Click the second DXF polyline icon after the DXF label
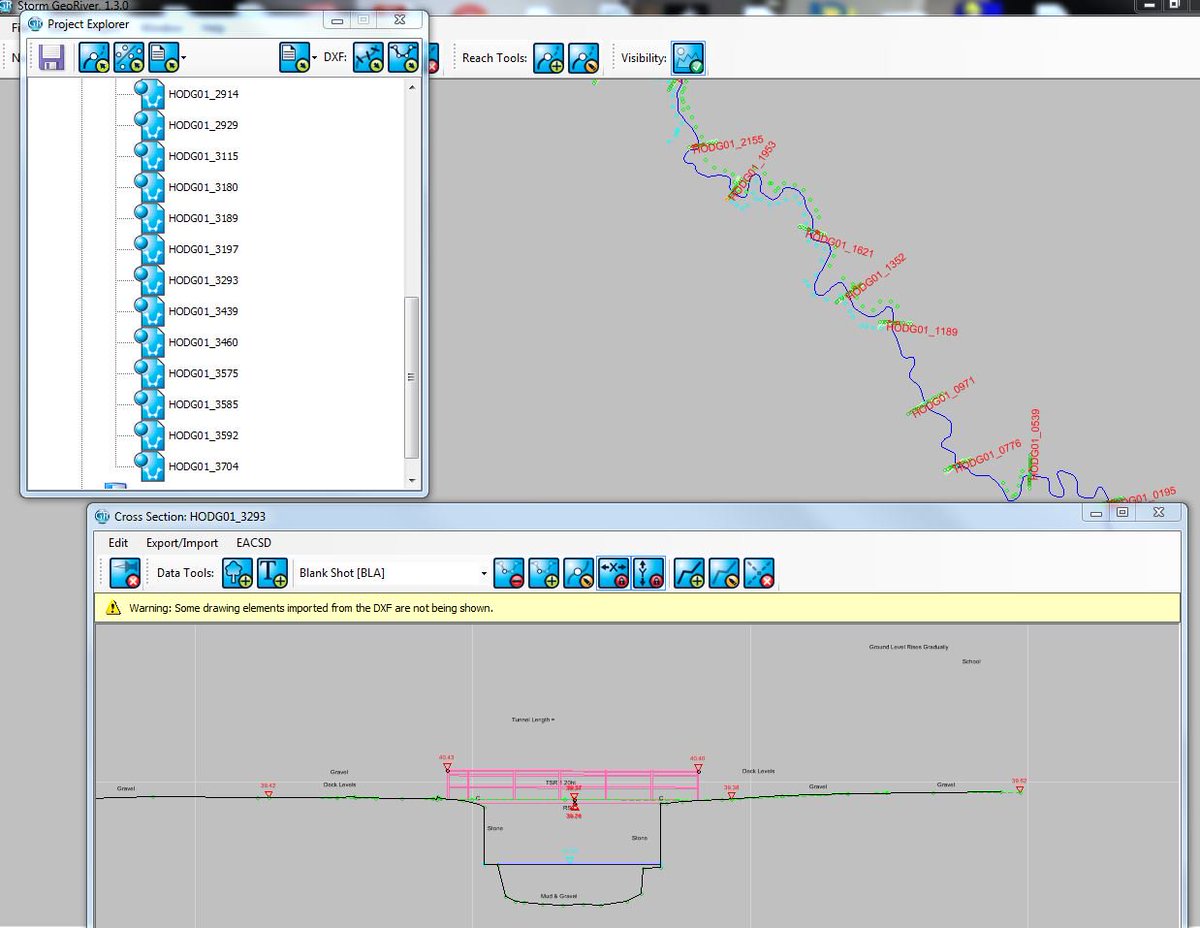Screen dimensions: 1200x928 click(x=404, y=57)
